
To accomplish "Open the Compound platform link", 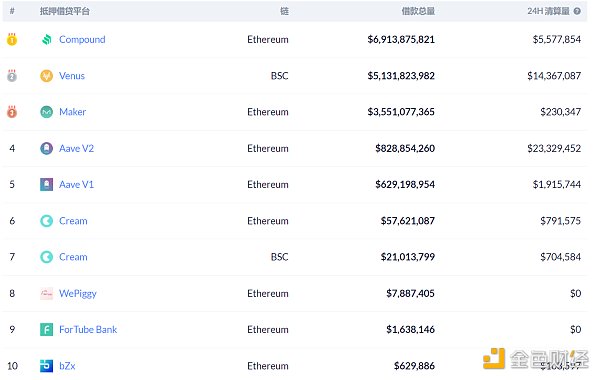I will tap(82, 39).
